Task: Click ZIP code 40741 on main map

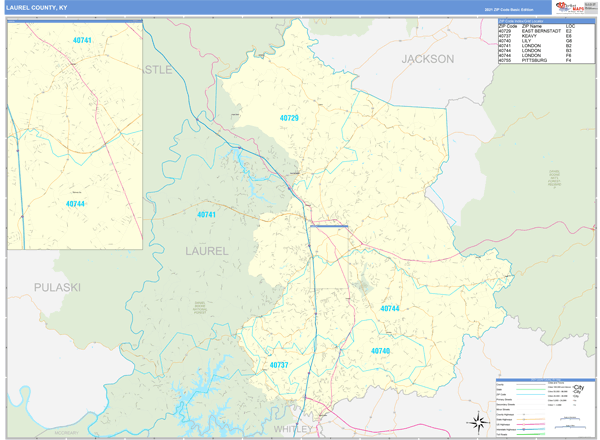Action: click(x=206, y=215)
